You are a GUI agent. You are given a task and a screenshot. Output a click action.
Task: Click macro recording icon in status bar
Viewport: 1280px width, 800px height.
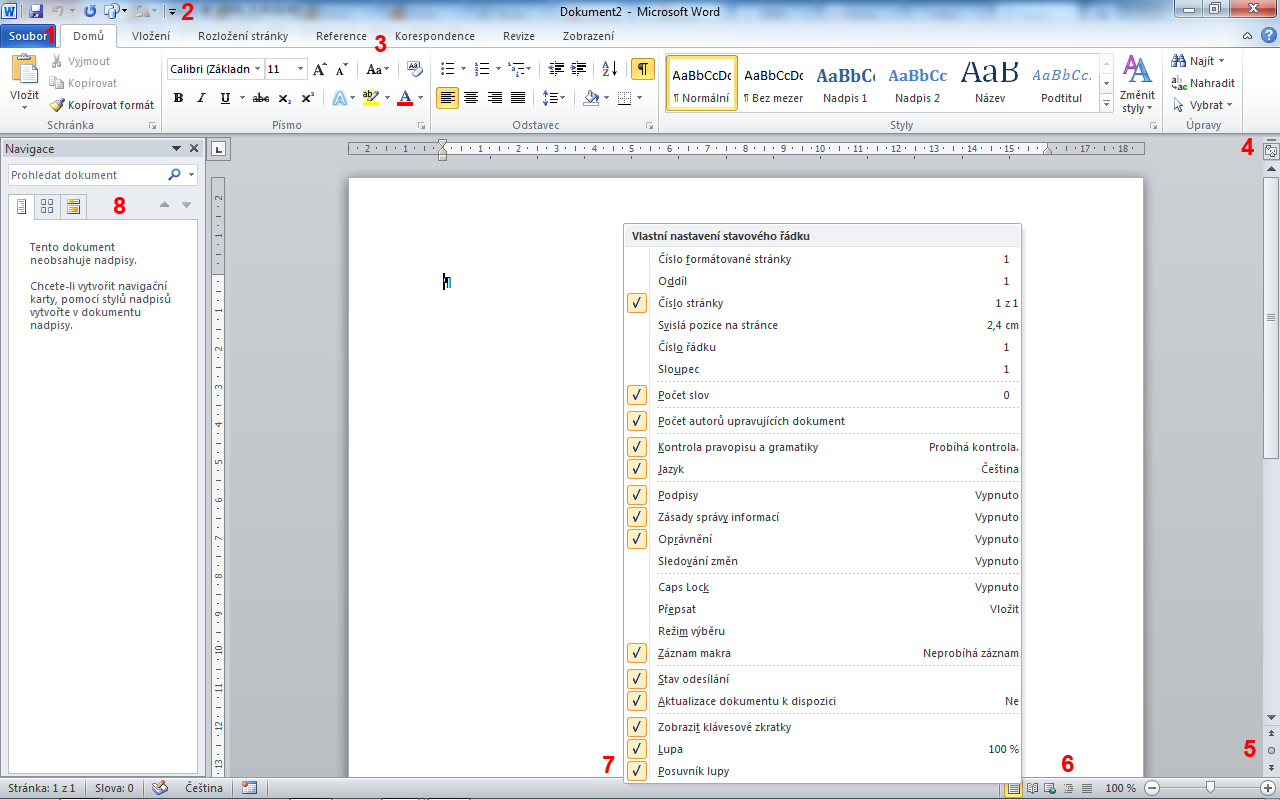249,788
